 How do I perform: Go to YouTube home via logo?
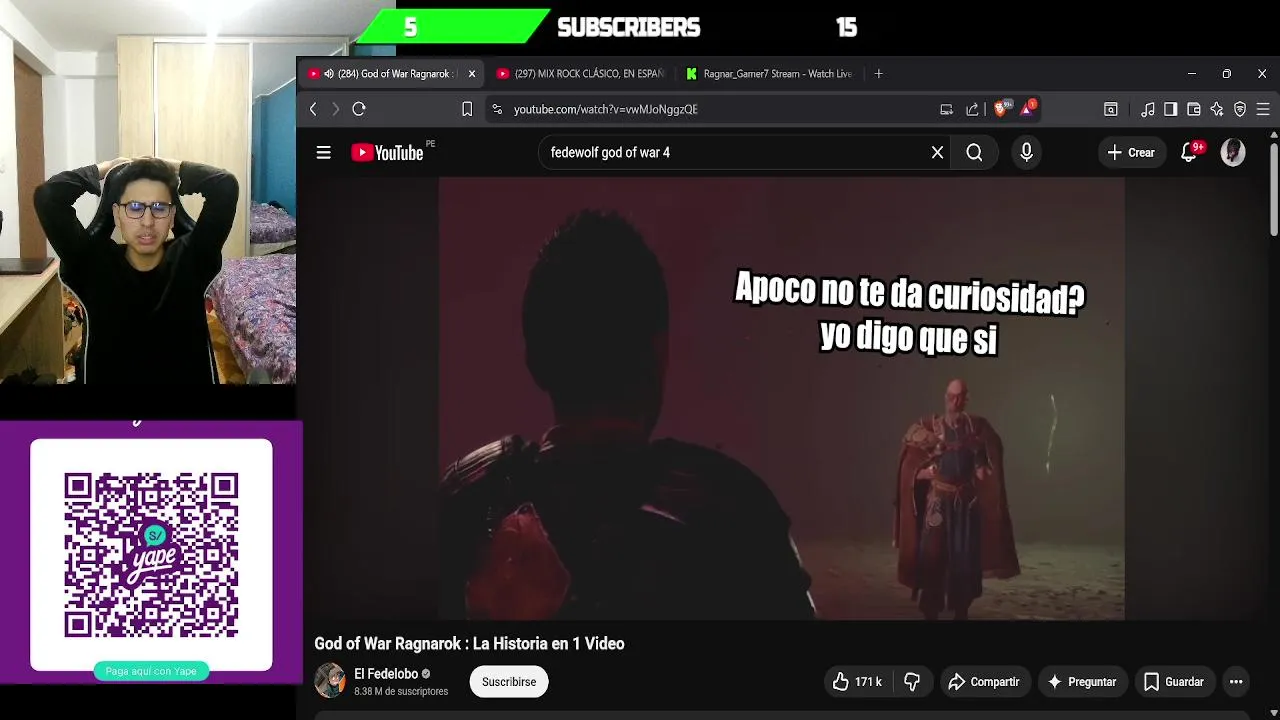point(387,153)
